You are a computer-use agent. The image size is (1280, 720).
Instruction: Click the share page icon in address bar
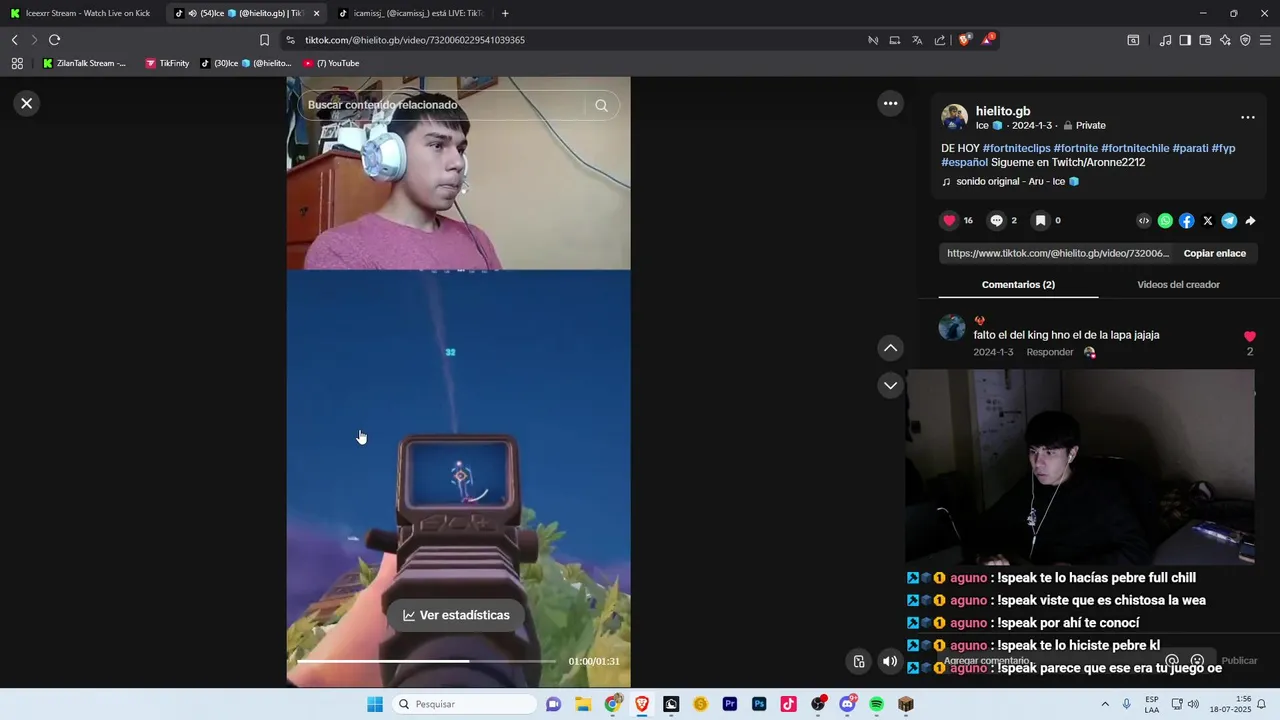click(x=939, y=40)
